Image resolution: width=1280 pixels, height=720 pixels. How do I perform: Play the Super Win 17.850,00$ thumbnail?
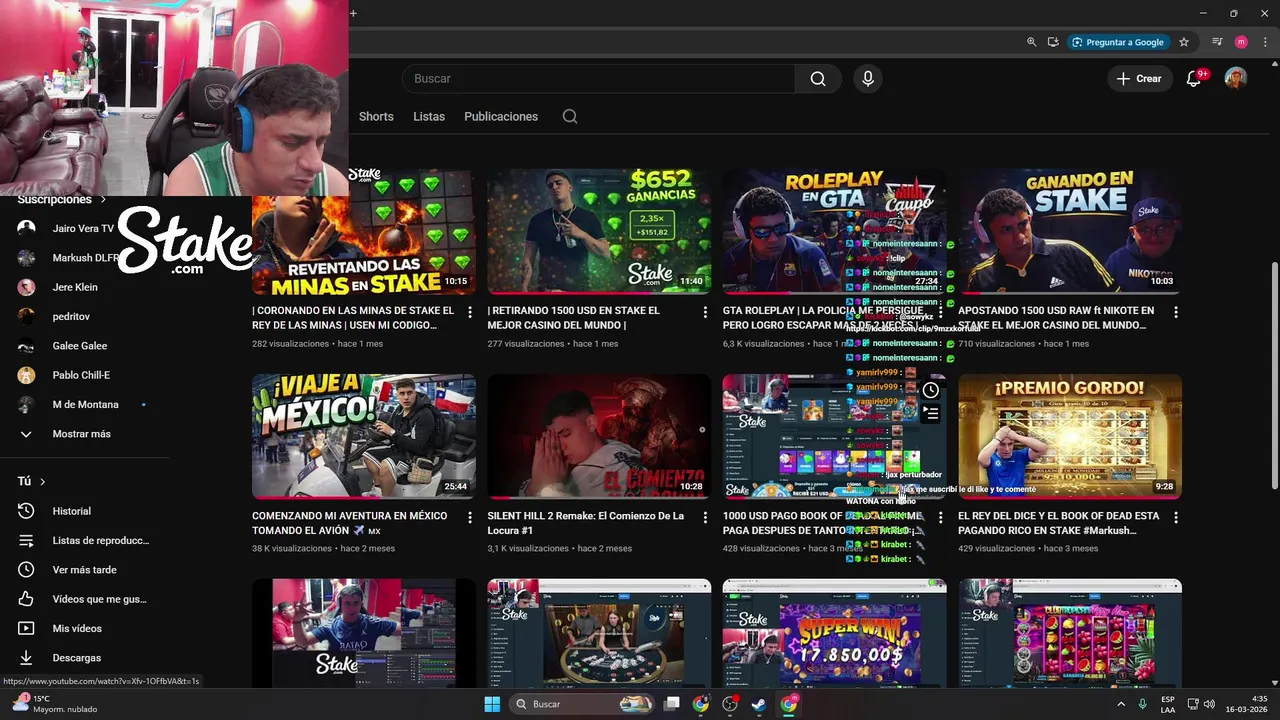[834, 632]
